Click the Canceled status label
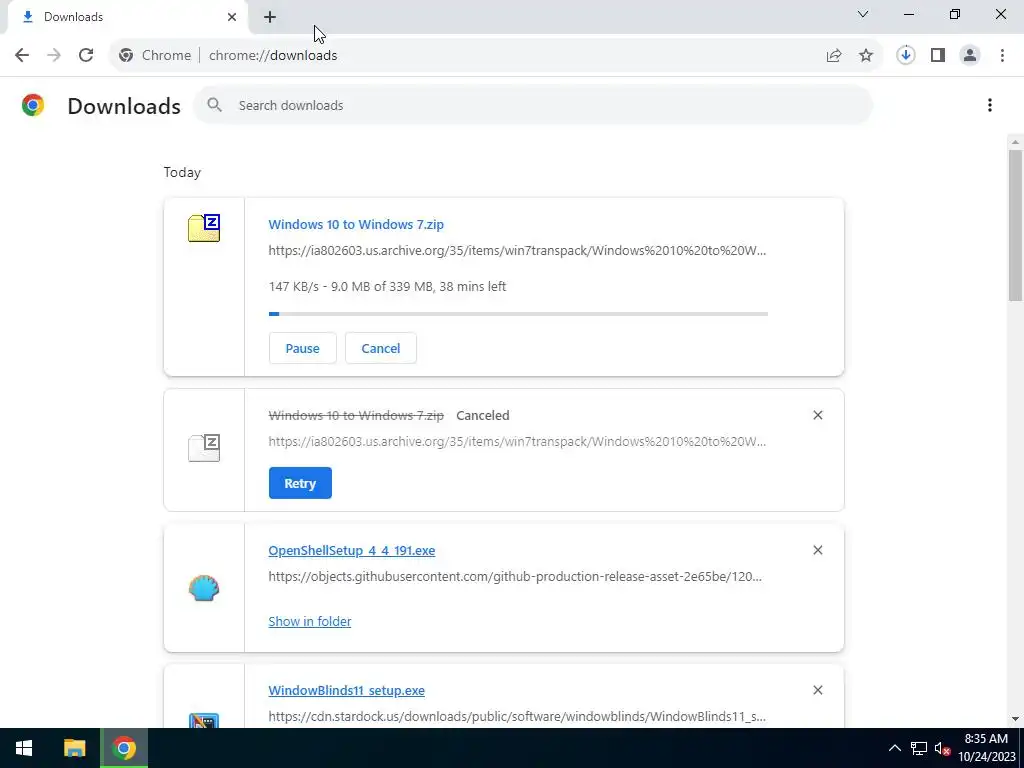 pos(483,415)
